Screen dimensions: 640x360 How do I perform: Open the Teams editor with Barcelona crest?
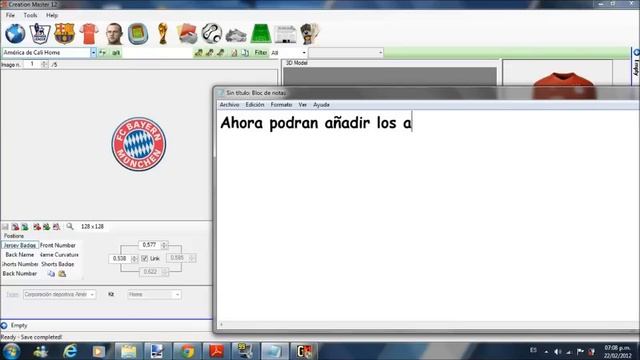[x=64, y=33]
